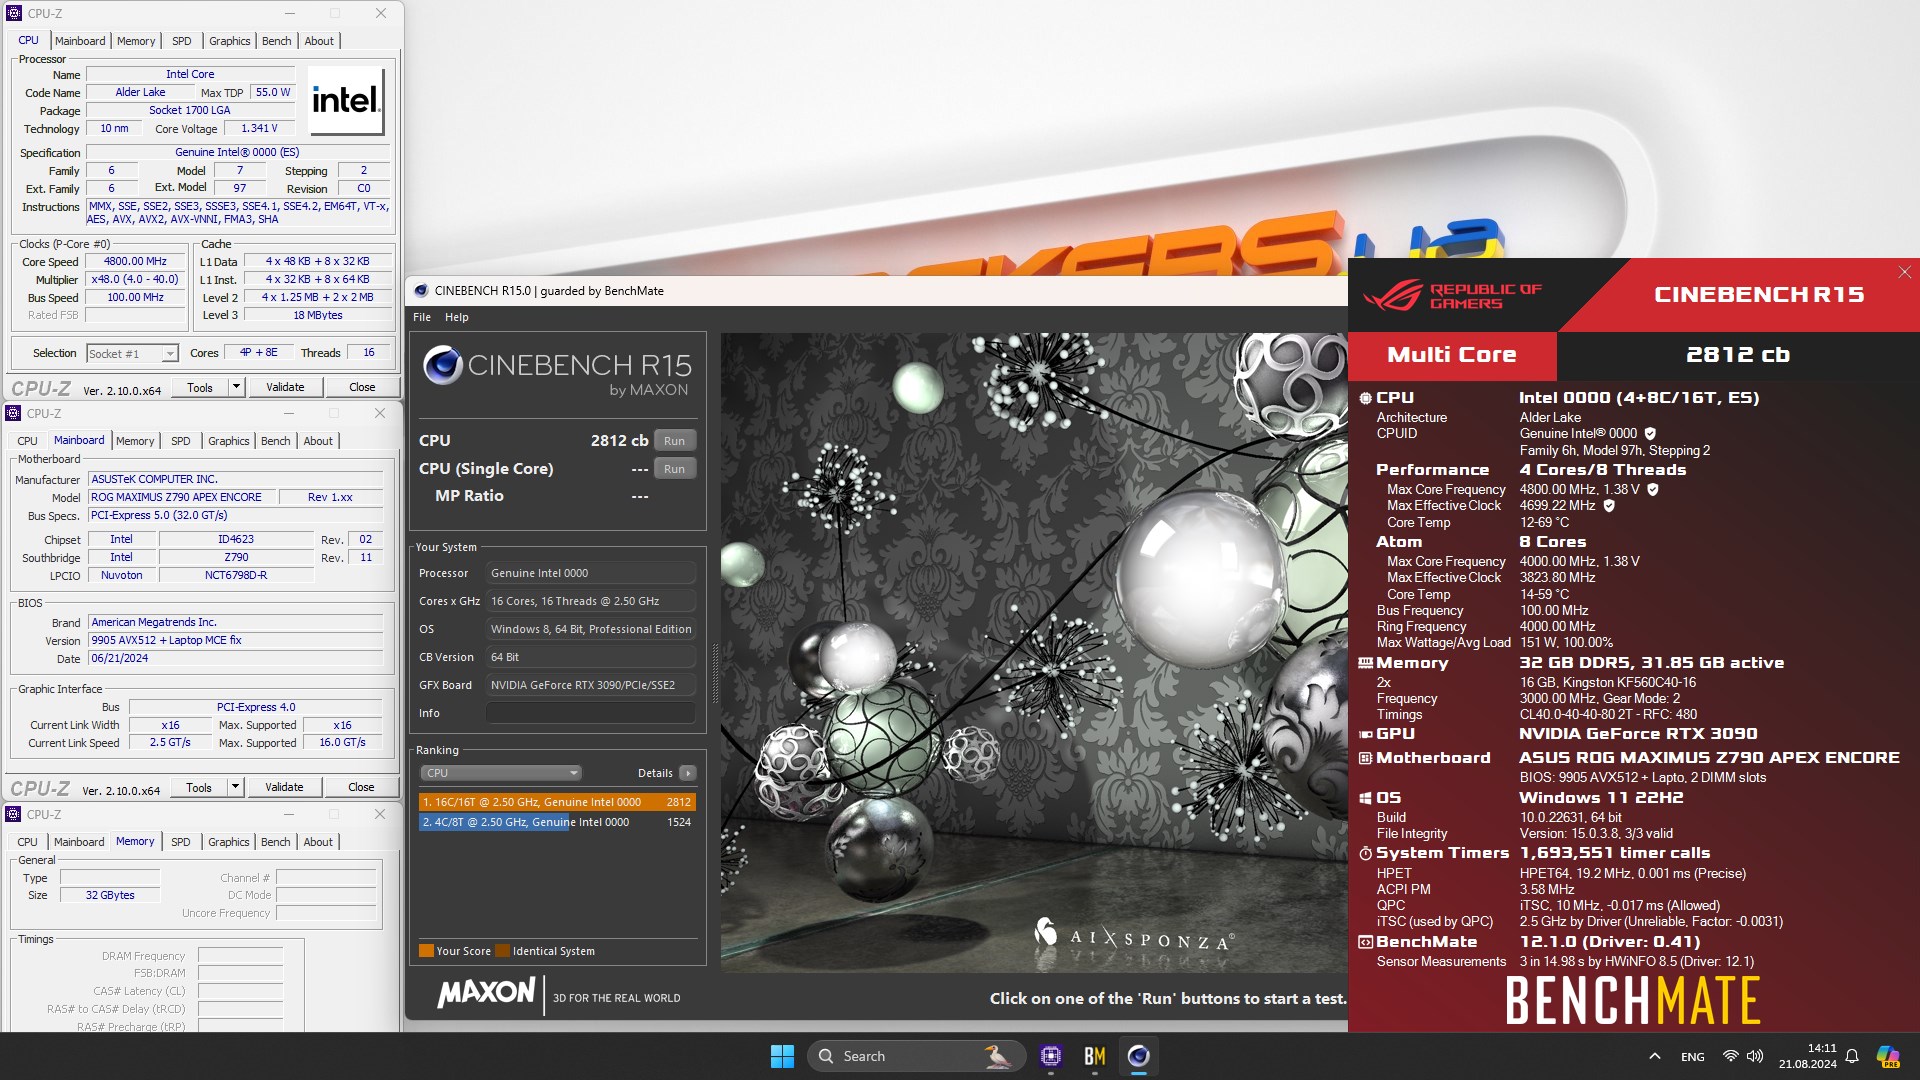Open the Cinebench taskbar icon
Viewport: 1920px width, 1080px height.
point(1138,1056)
